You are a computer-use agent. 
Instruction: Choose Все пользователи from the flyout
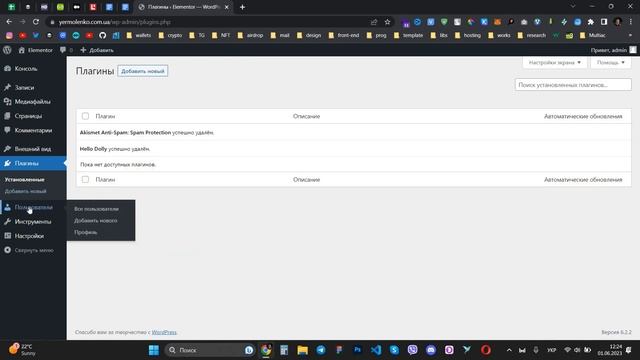96,209
